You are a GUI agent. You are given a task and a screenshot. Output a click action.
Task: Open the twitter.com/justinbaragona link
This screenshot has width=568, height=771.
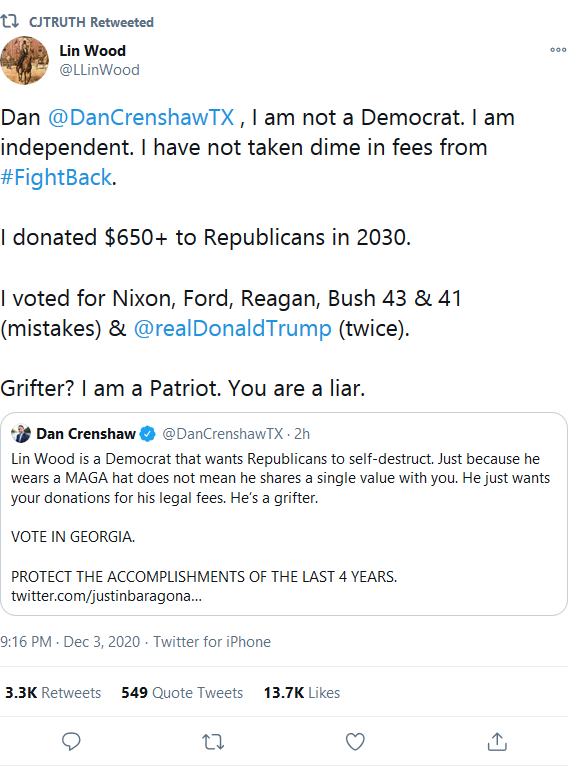(x=106, y=596)
